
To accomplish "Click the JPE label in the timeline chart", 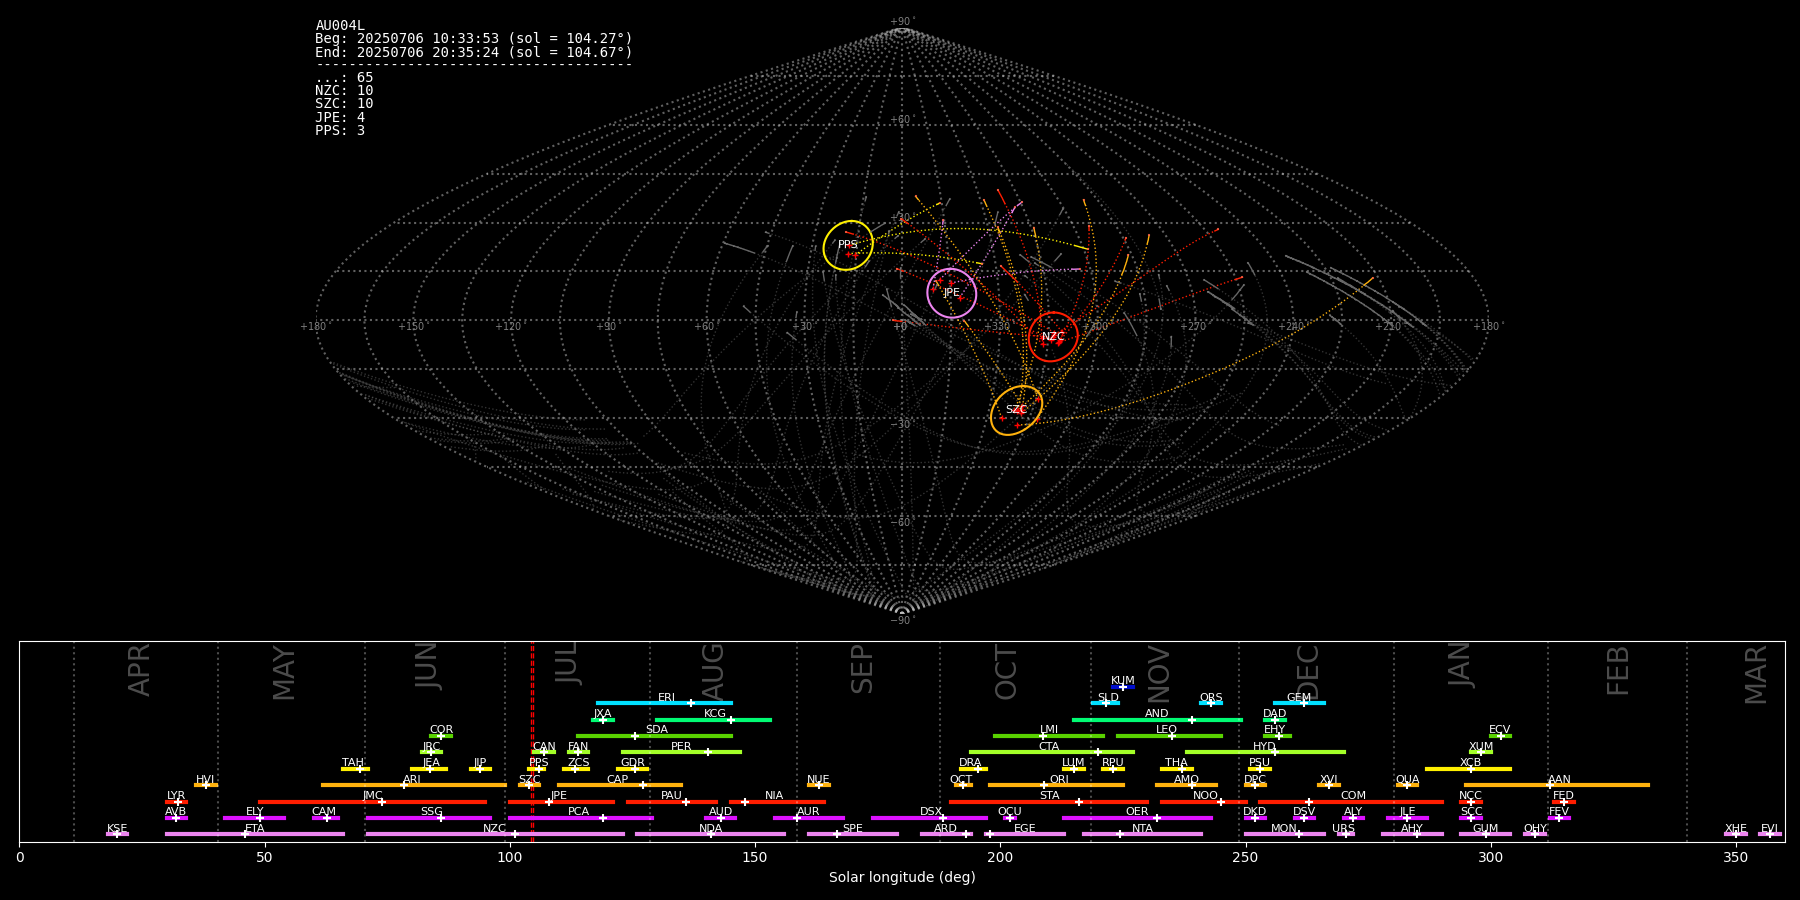I will (559, 796).
